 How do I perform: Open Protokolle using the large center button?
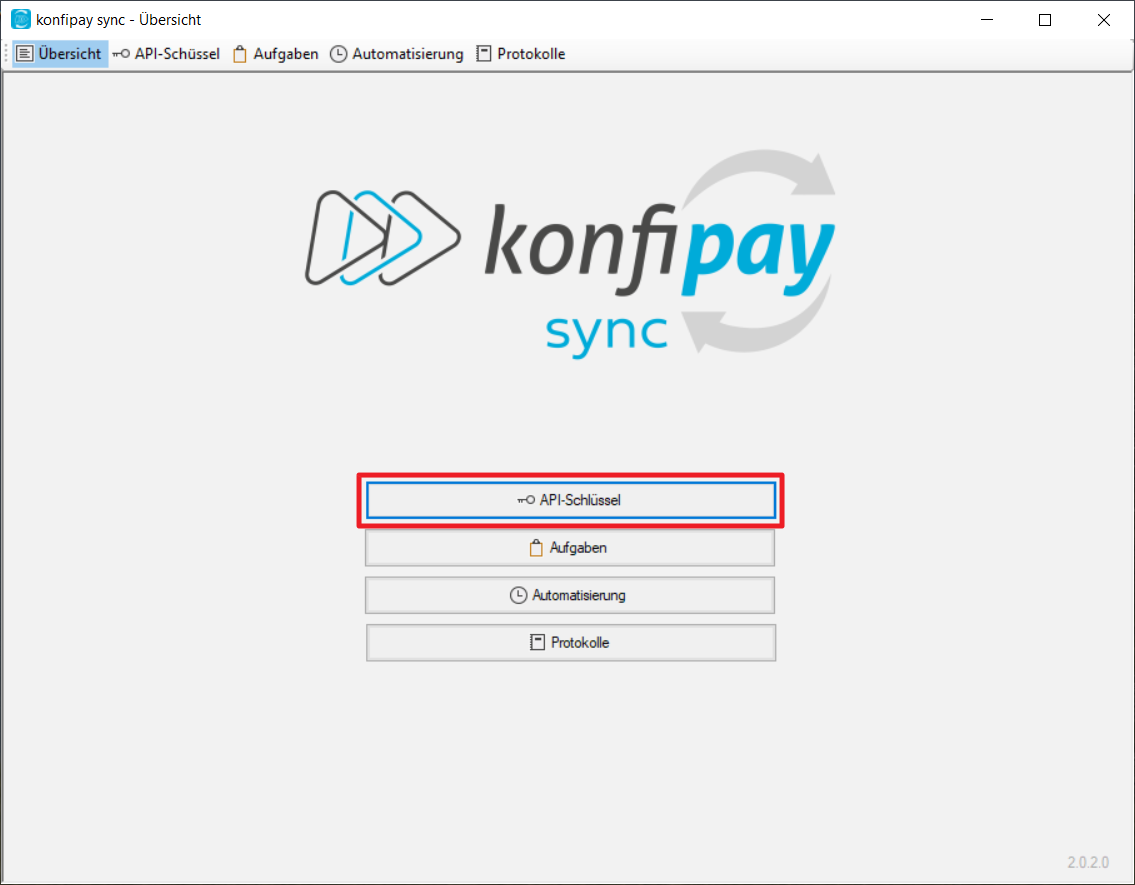pyautogui.click(x=571, y=642)
